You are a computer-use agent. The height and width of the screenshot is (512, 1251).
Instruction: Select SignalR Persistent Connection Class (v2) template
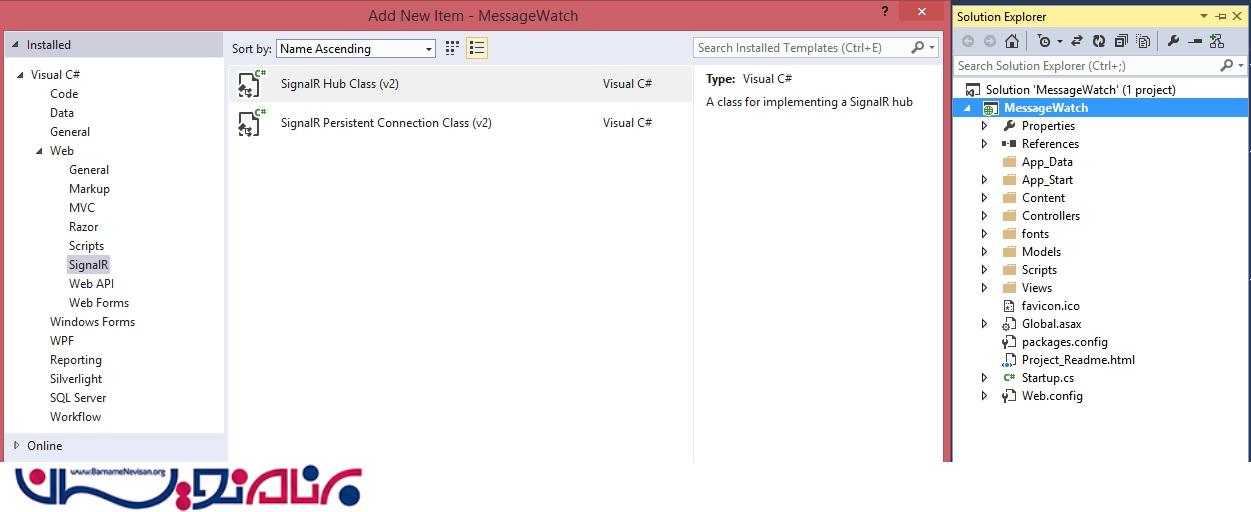coord(460,122)
